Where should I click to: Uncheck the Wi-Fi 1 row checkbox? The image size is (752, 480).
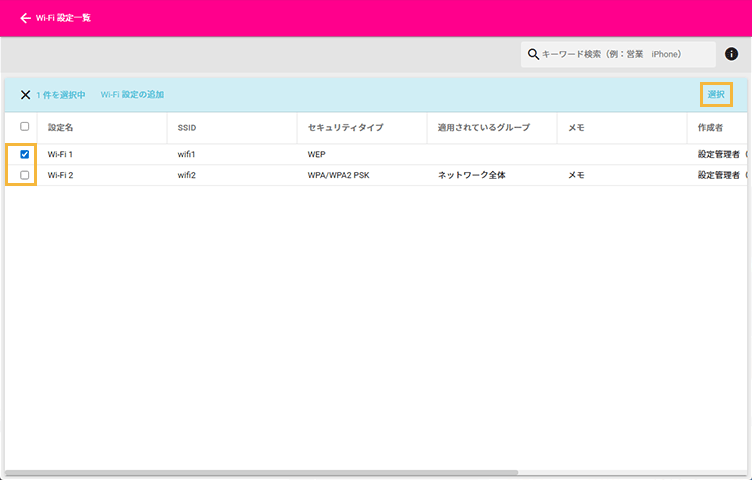click(24, 154)
